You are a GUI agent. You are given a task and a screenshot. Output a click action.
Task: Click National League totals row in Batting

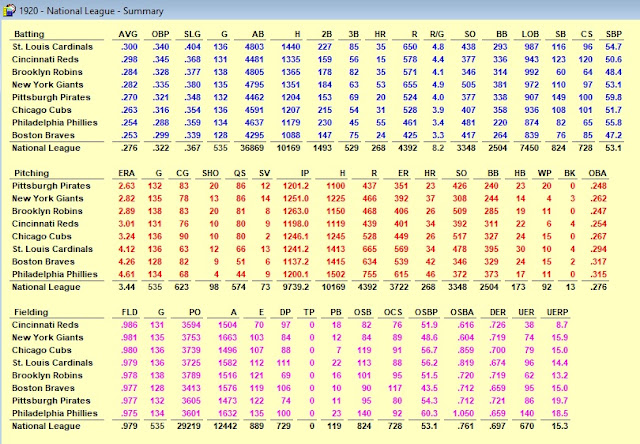pos(317,148)
